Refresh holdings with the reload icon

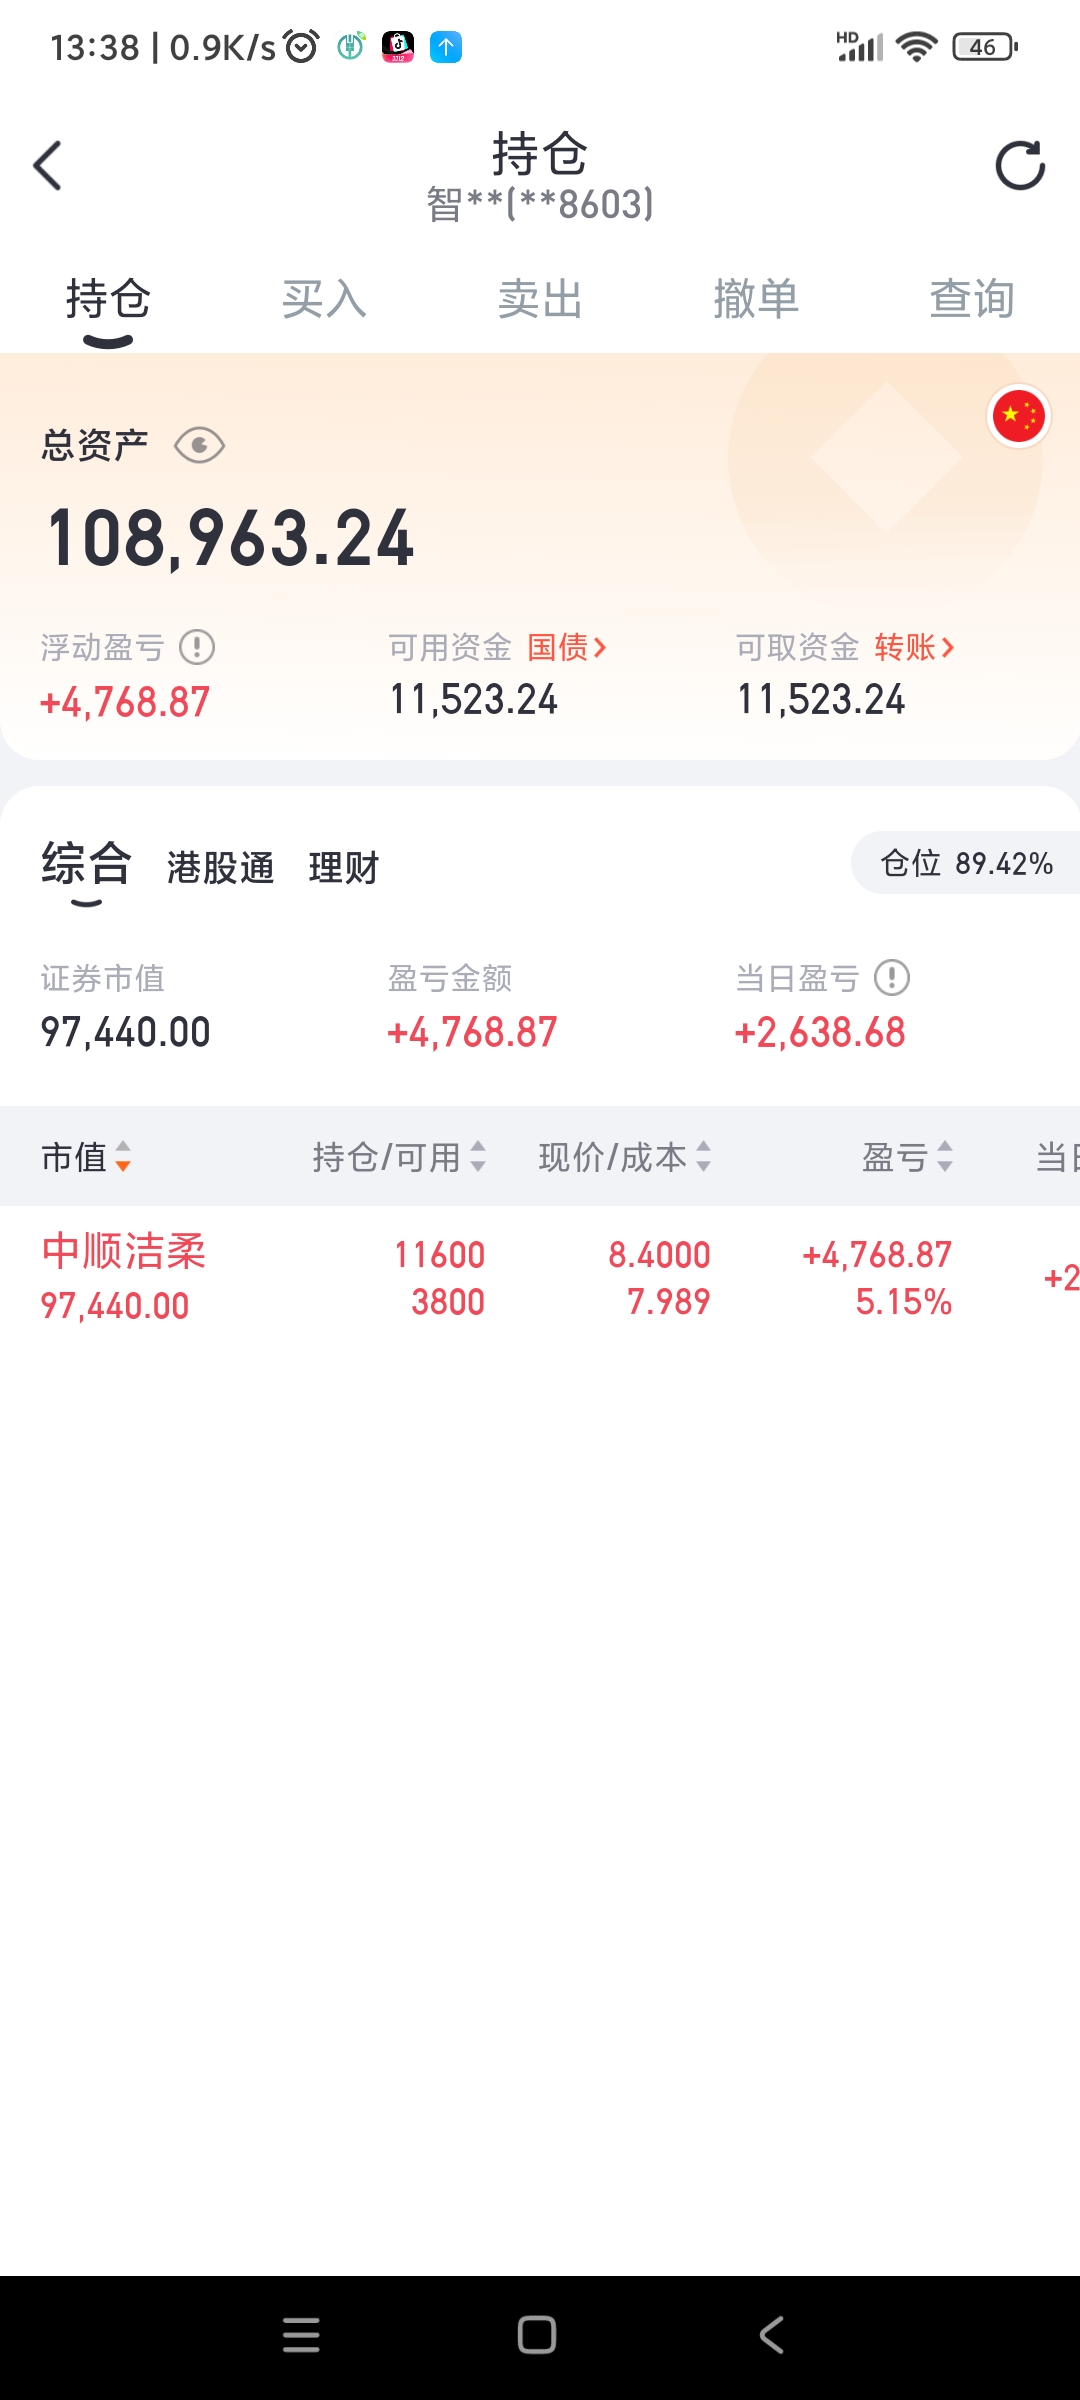(x=1019, y=166)
